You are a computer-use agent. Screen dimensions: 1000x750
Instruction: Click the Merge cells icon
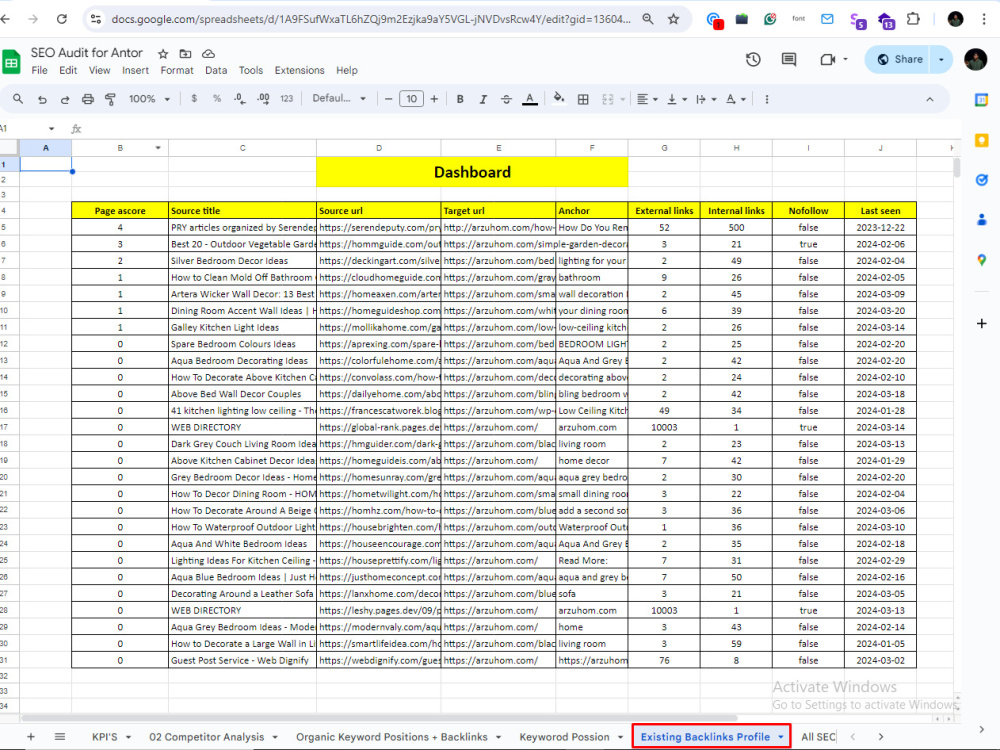pos(607,99)
